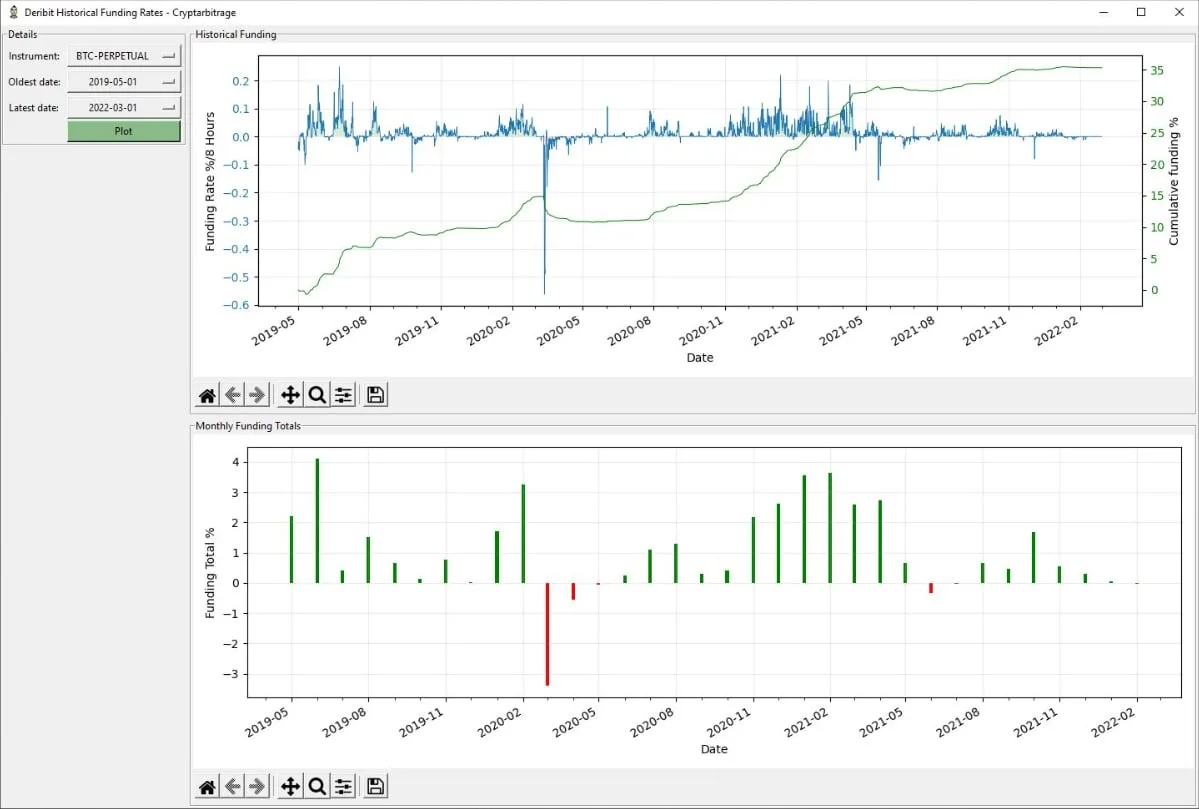1199x809 pixels.
Task: Click the Home icon in Historical Funding toolbar
Action: point(207,395)
